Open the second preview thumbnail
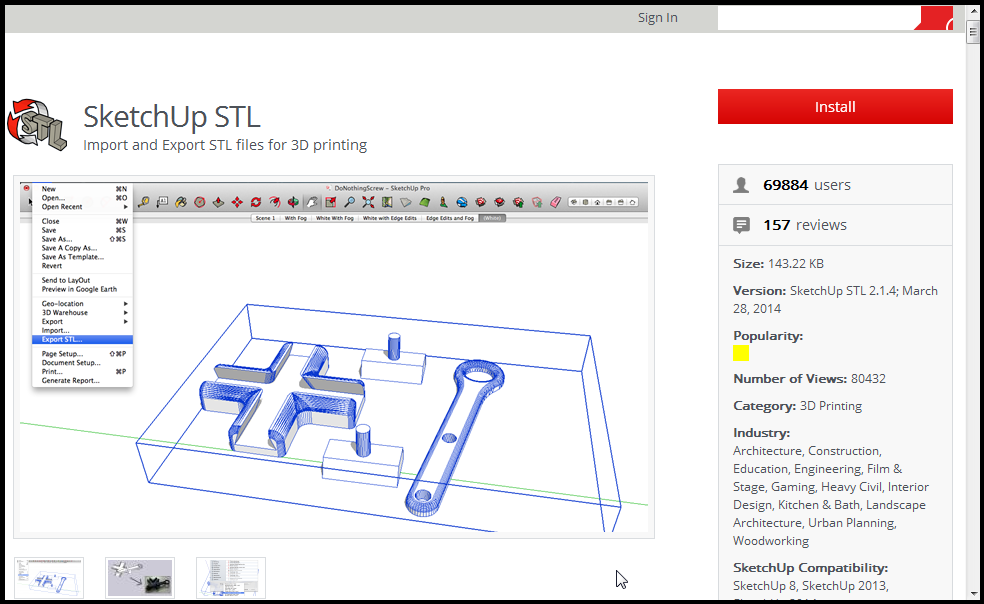Image resolution: width=984 pixels, height=604 pixels. pos(140,578)
